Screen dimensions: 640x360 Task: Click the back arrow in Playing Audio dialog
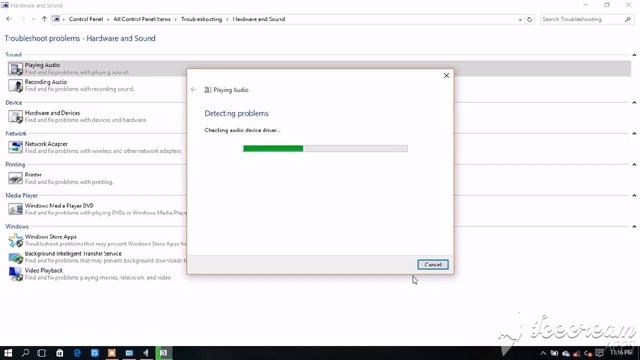tap(194, 90)
